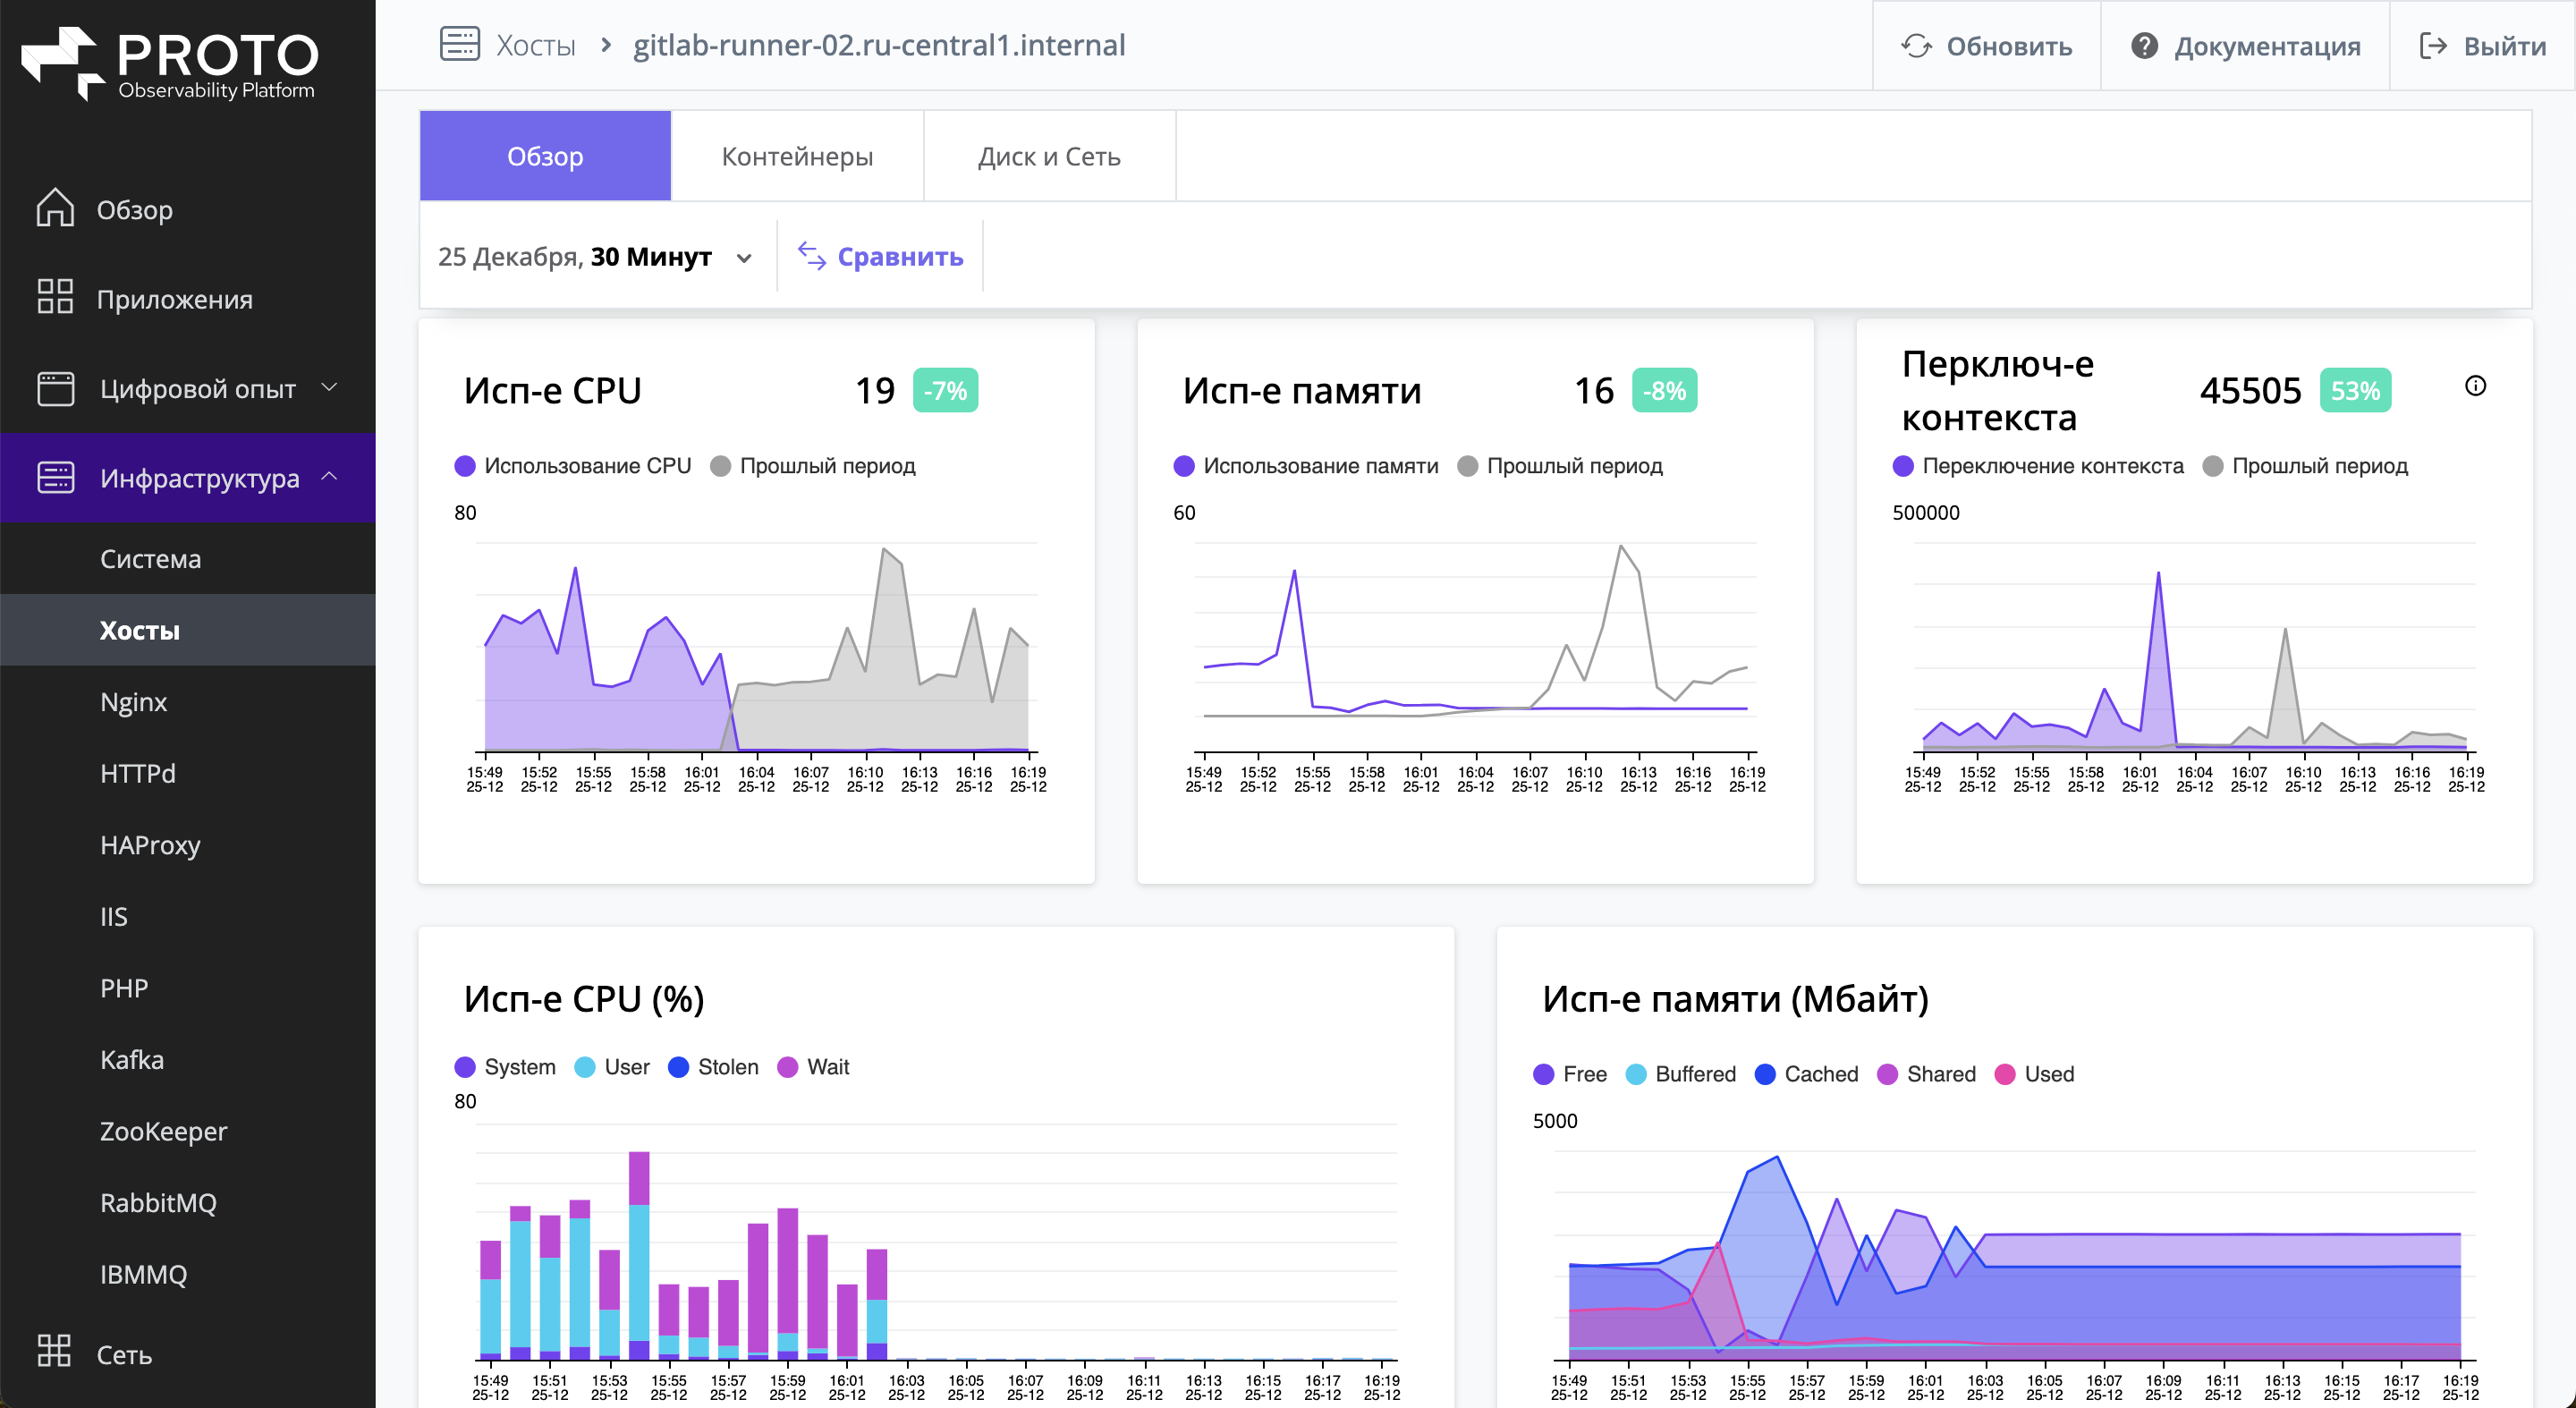Click the hosts breadcrumb server icon
Image resolution: width=2576 pixels, height=1408 pixels.
click(x=459, y=45)
